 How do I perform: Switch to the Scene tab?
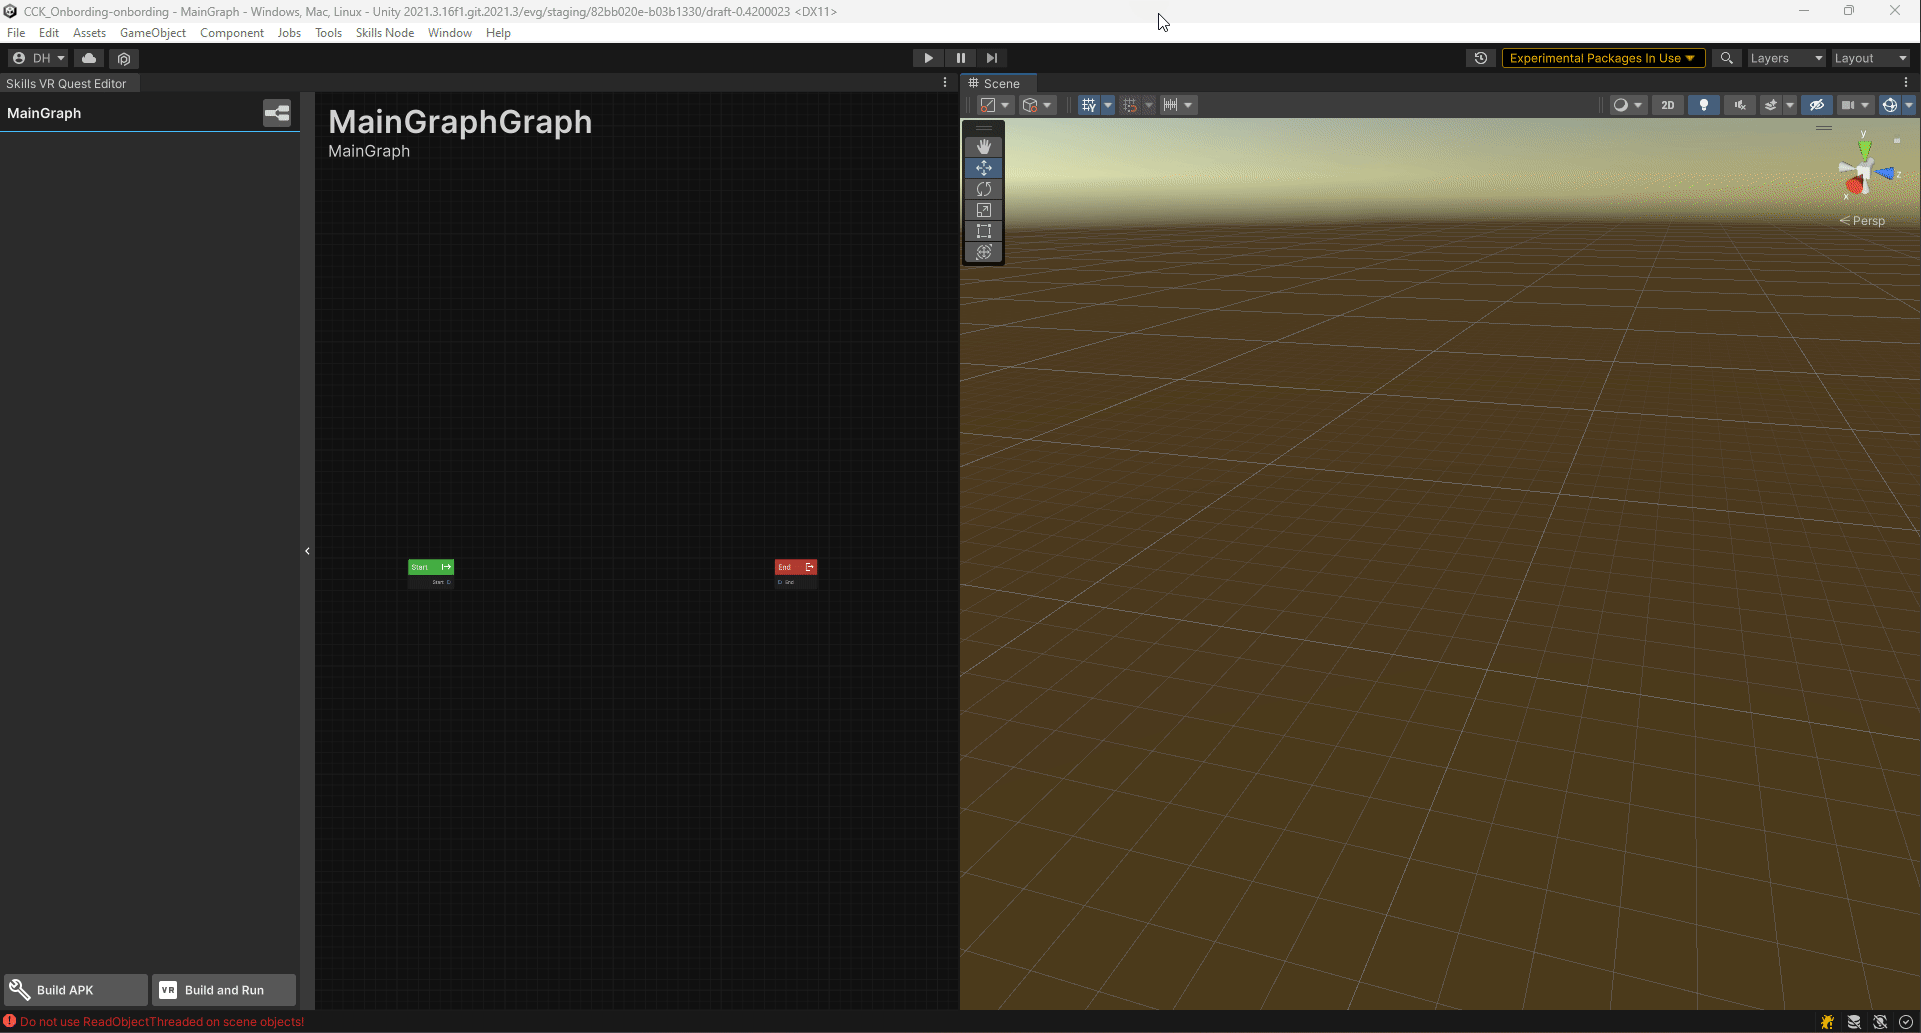tap(999, 83)
